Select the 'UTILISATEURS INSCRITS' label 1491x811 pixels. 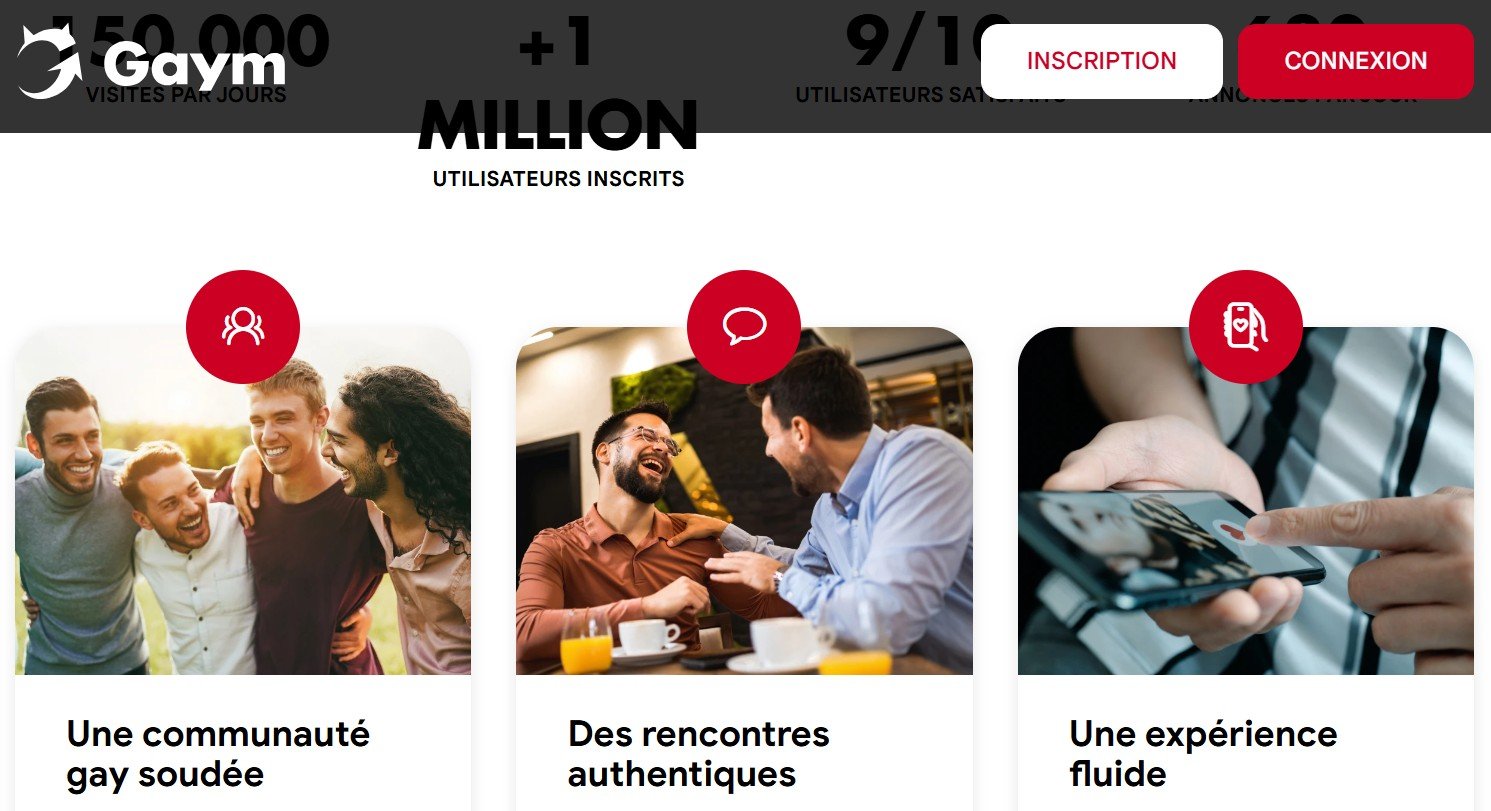[559, 180]
